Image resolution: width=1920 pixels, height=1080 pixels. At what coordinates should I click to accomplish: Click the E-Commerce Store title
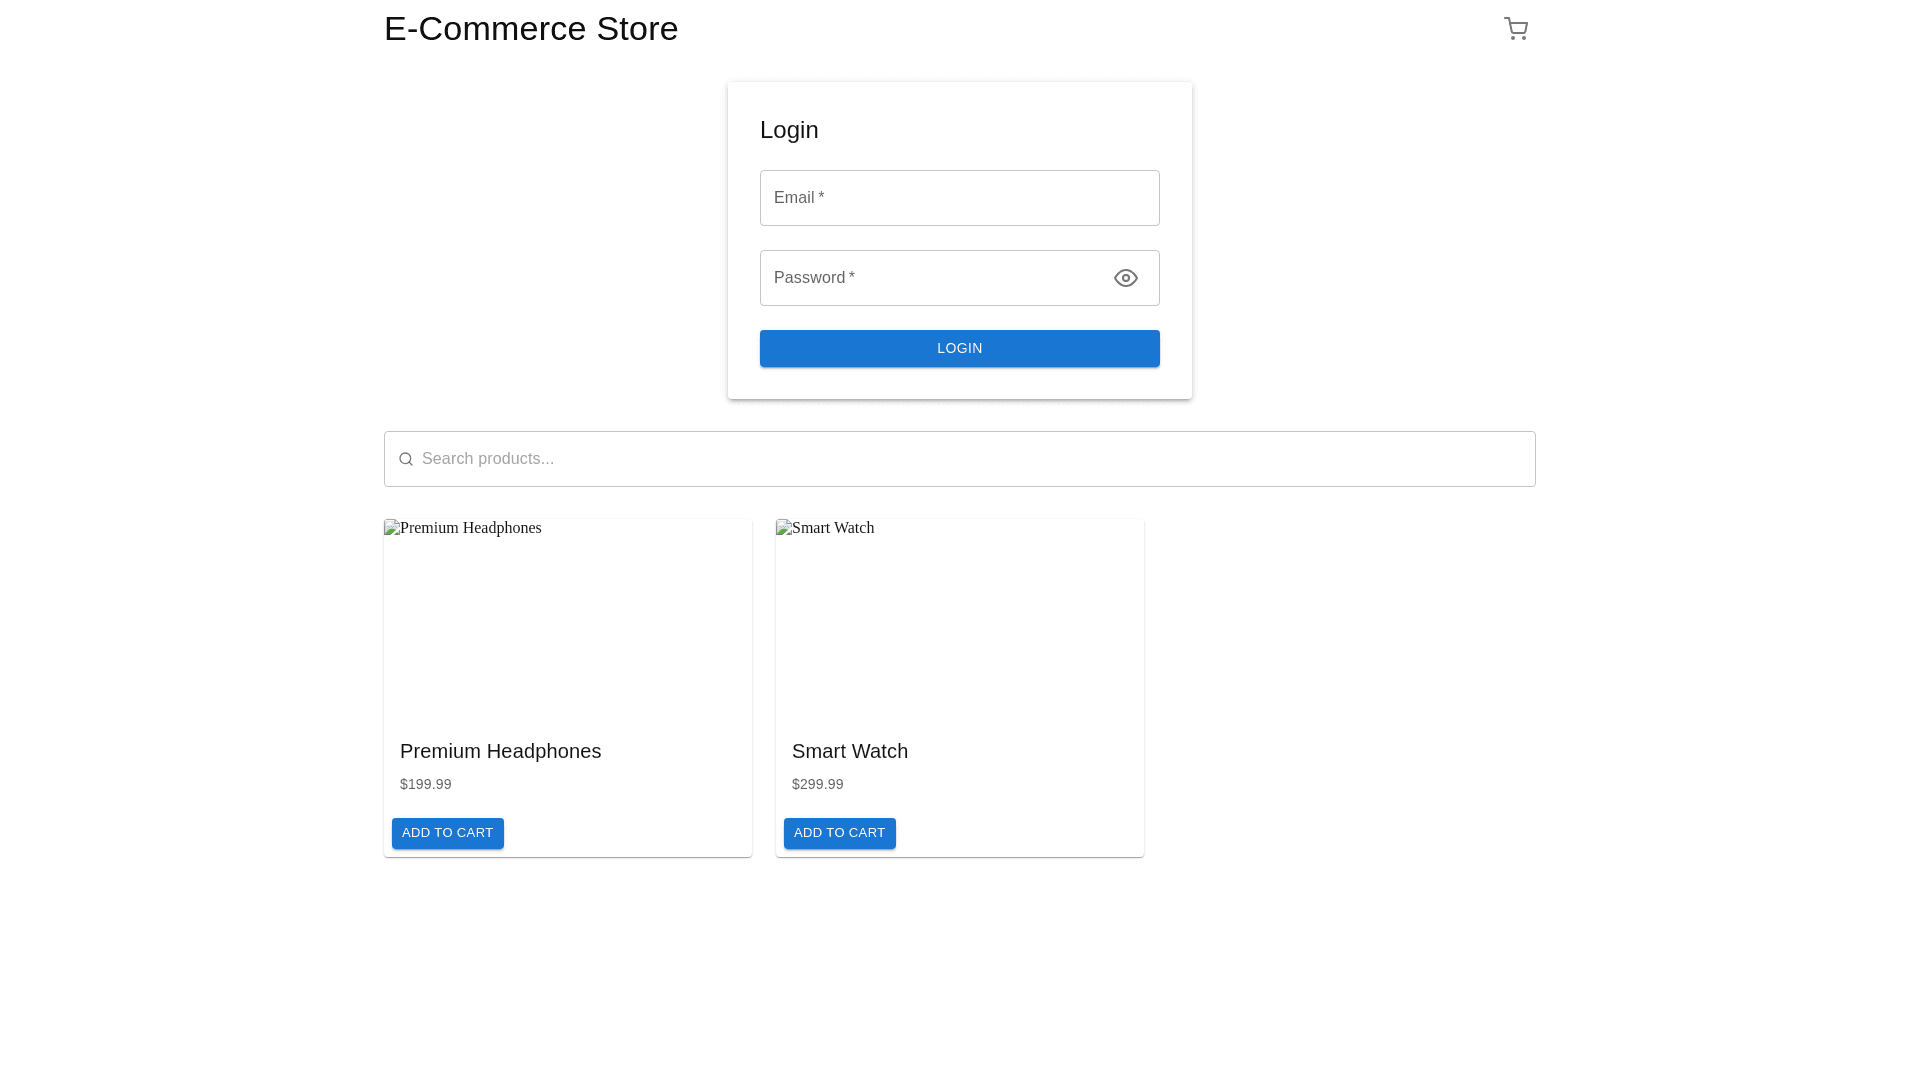tap(531, 29)
